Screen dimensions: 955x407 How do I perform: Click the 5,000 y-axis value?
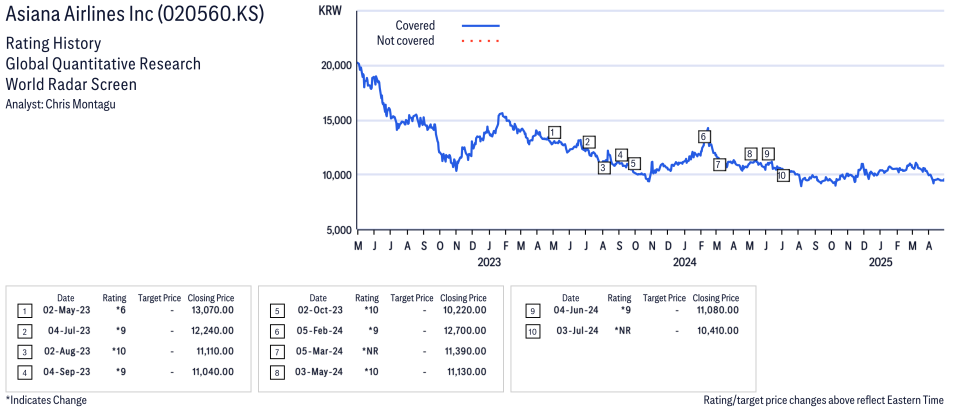338,231
